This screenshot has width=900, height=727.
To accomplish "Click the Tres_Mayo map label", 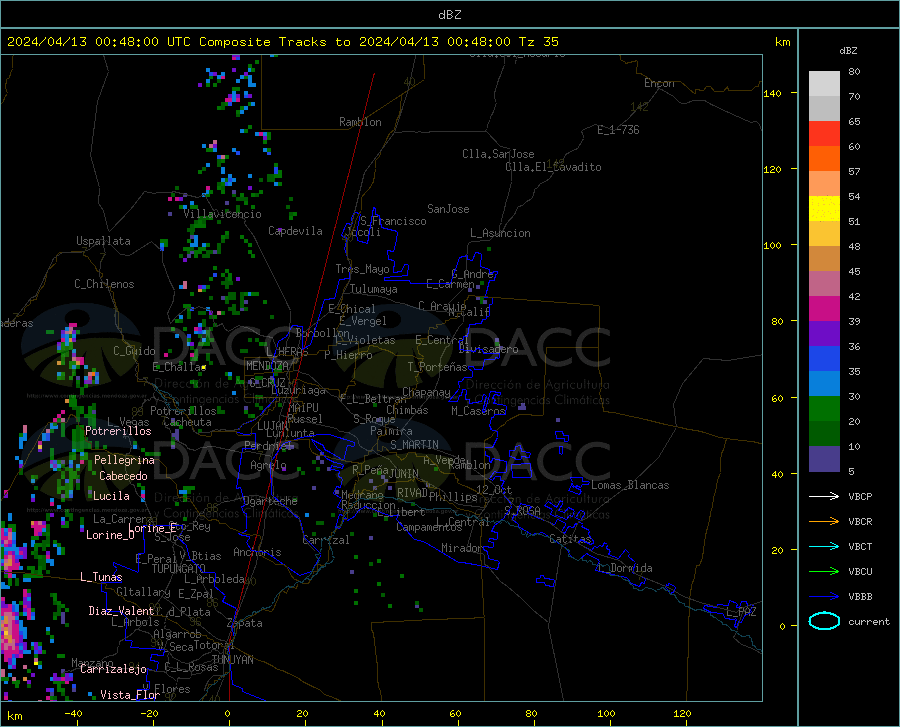I will point(362,269).
